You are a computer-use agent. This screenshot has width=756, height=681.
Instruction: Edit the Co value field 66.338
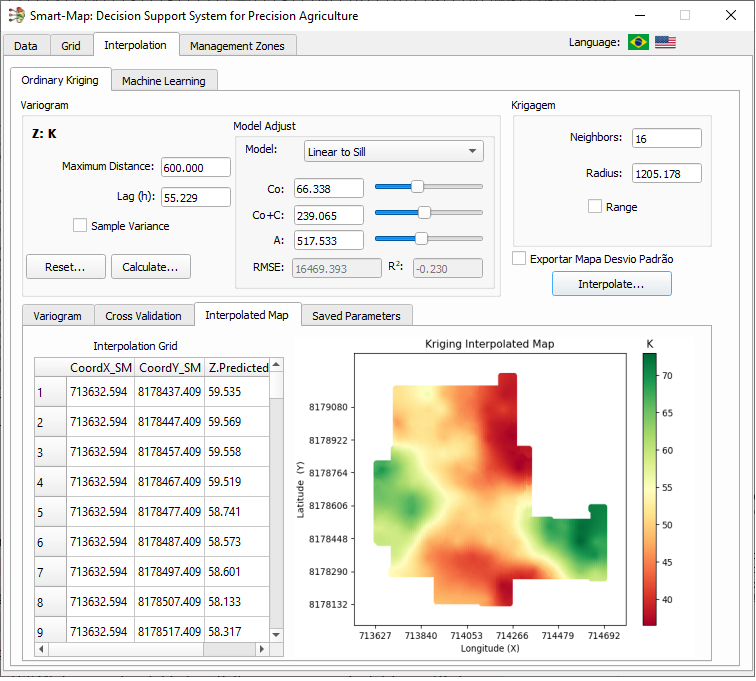click(x=329, y=188)
